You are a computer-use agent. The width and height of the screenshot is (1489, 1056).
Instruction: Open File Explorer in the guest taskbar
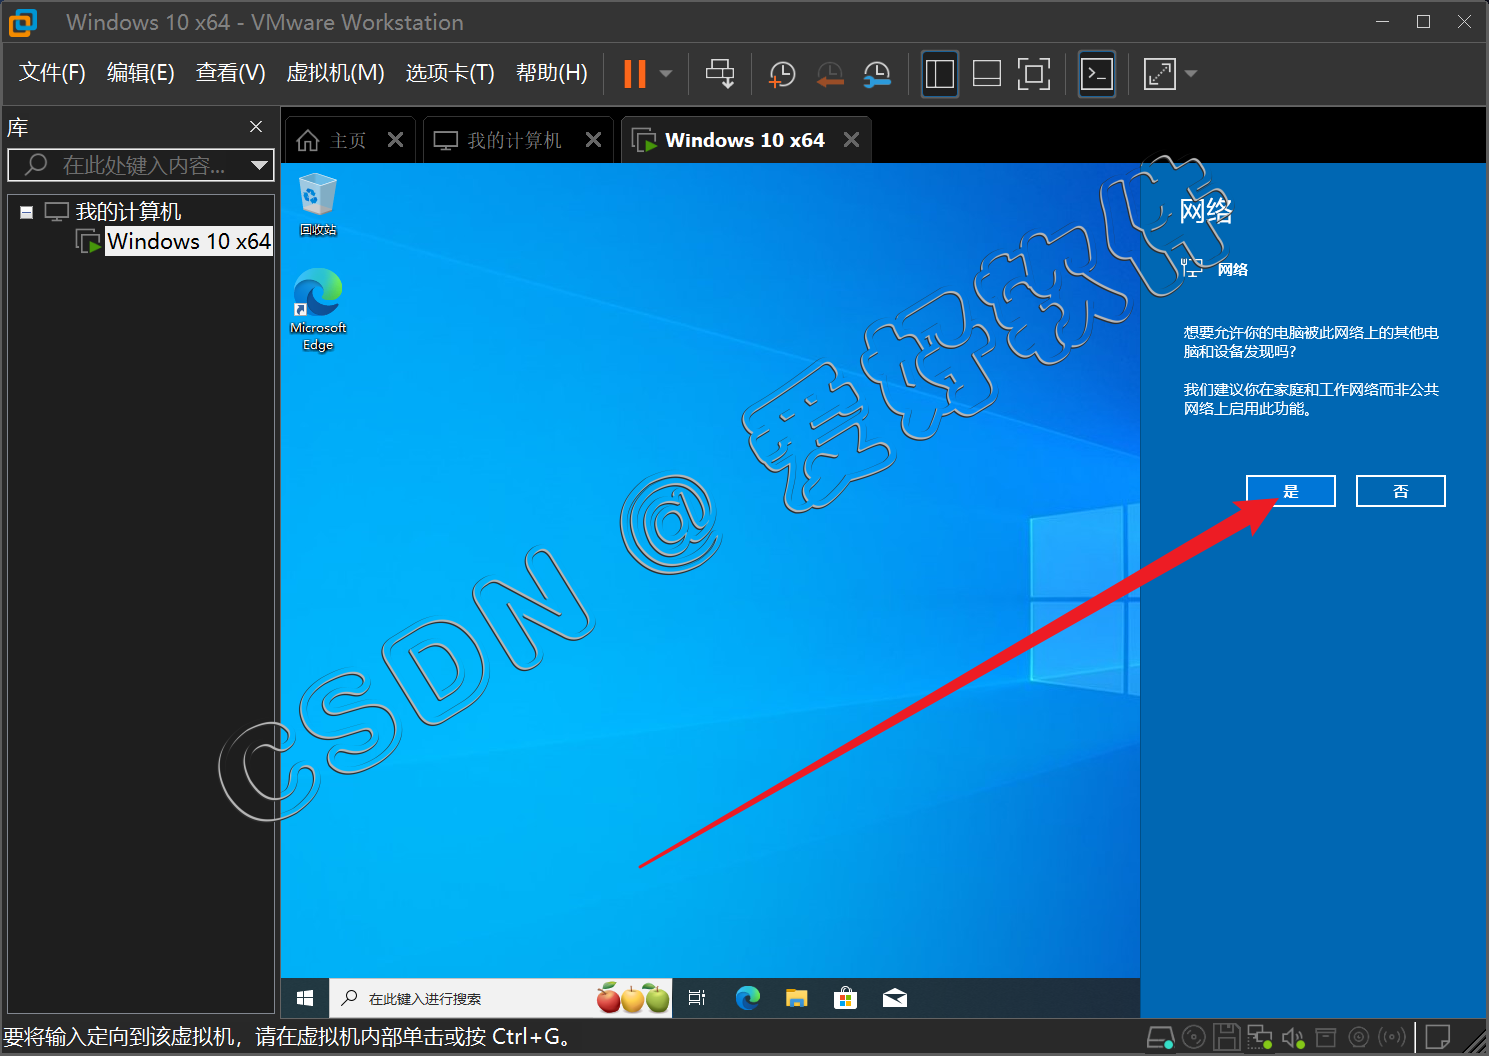tap(797, 998)
